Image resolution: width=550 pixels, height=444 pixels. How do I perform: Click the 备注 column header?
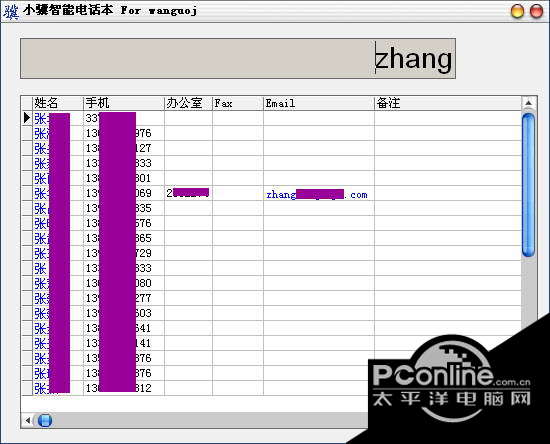click(x=448, y=103)
